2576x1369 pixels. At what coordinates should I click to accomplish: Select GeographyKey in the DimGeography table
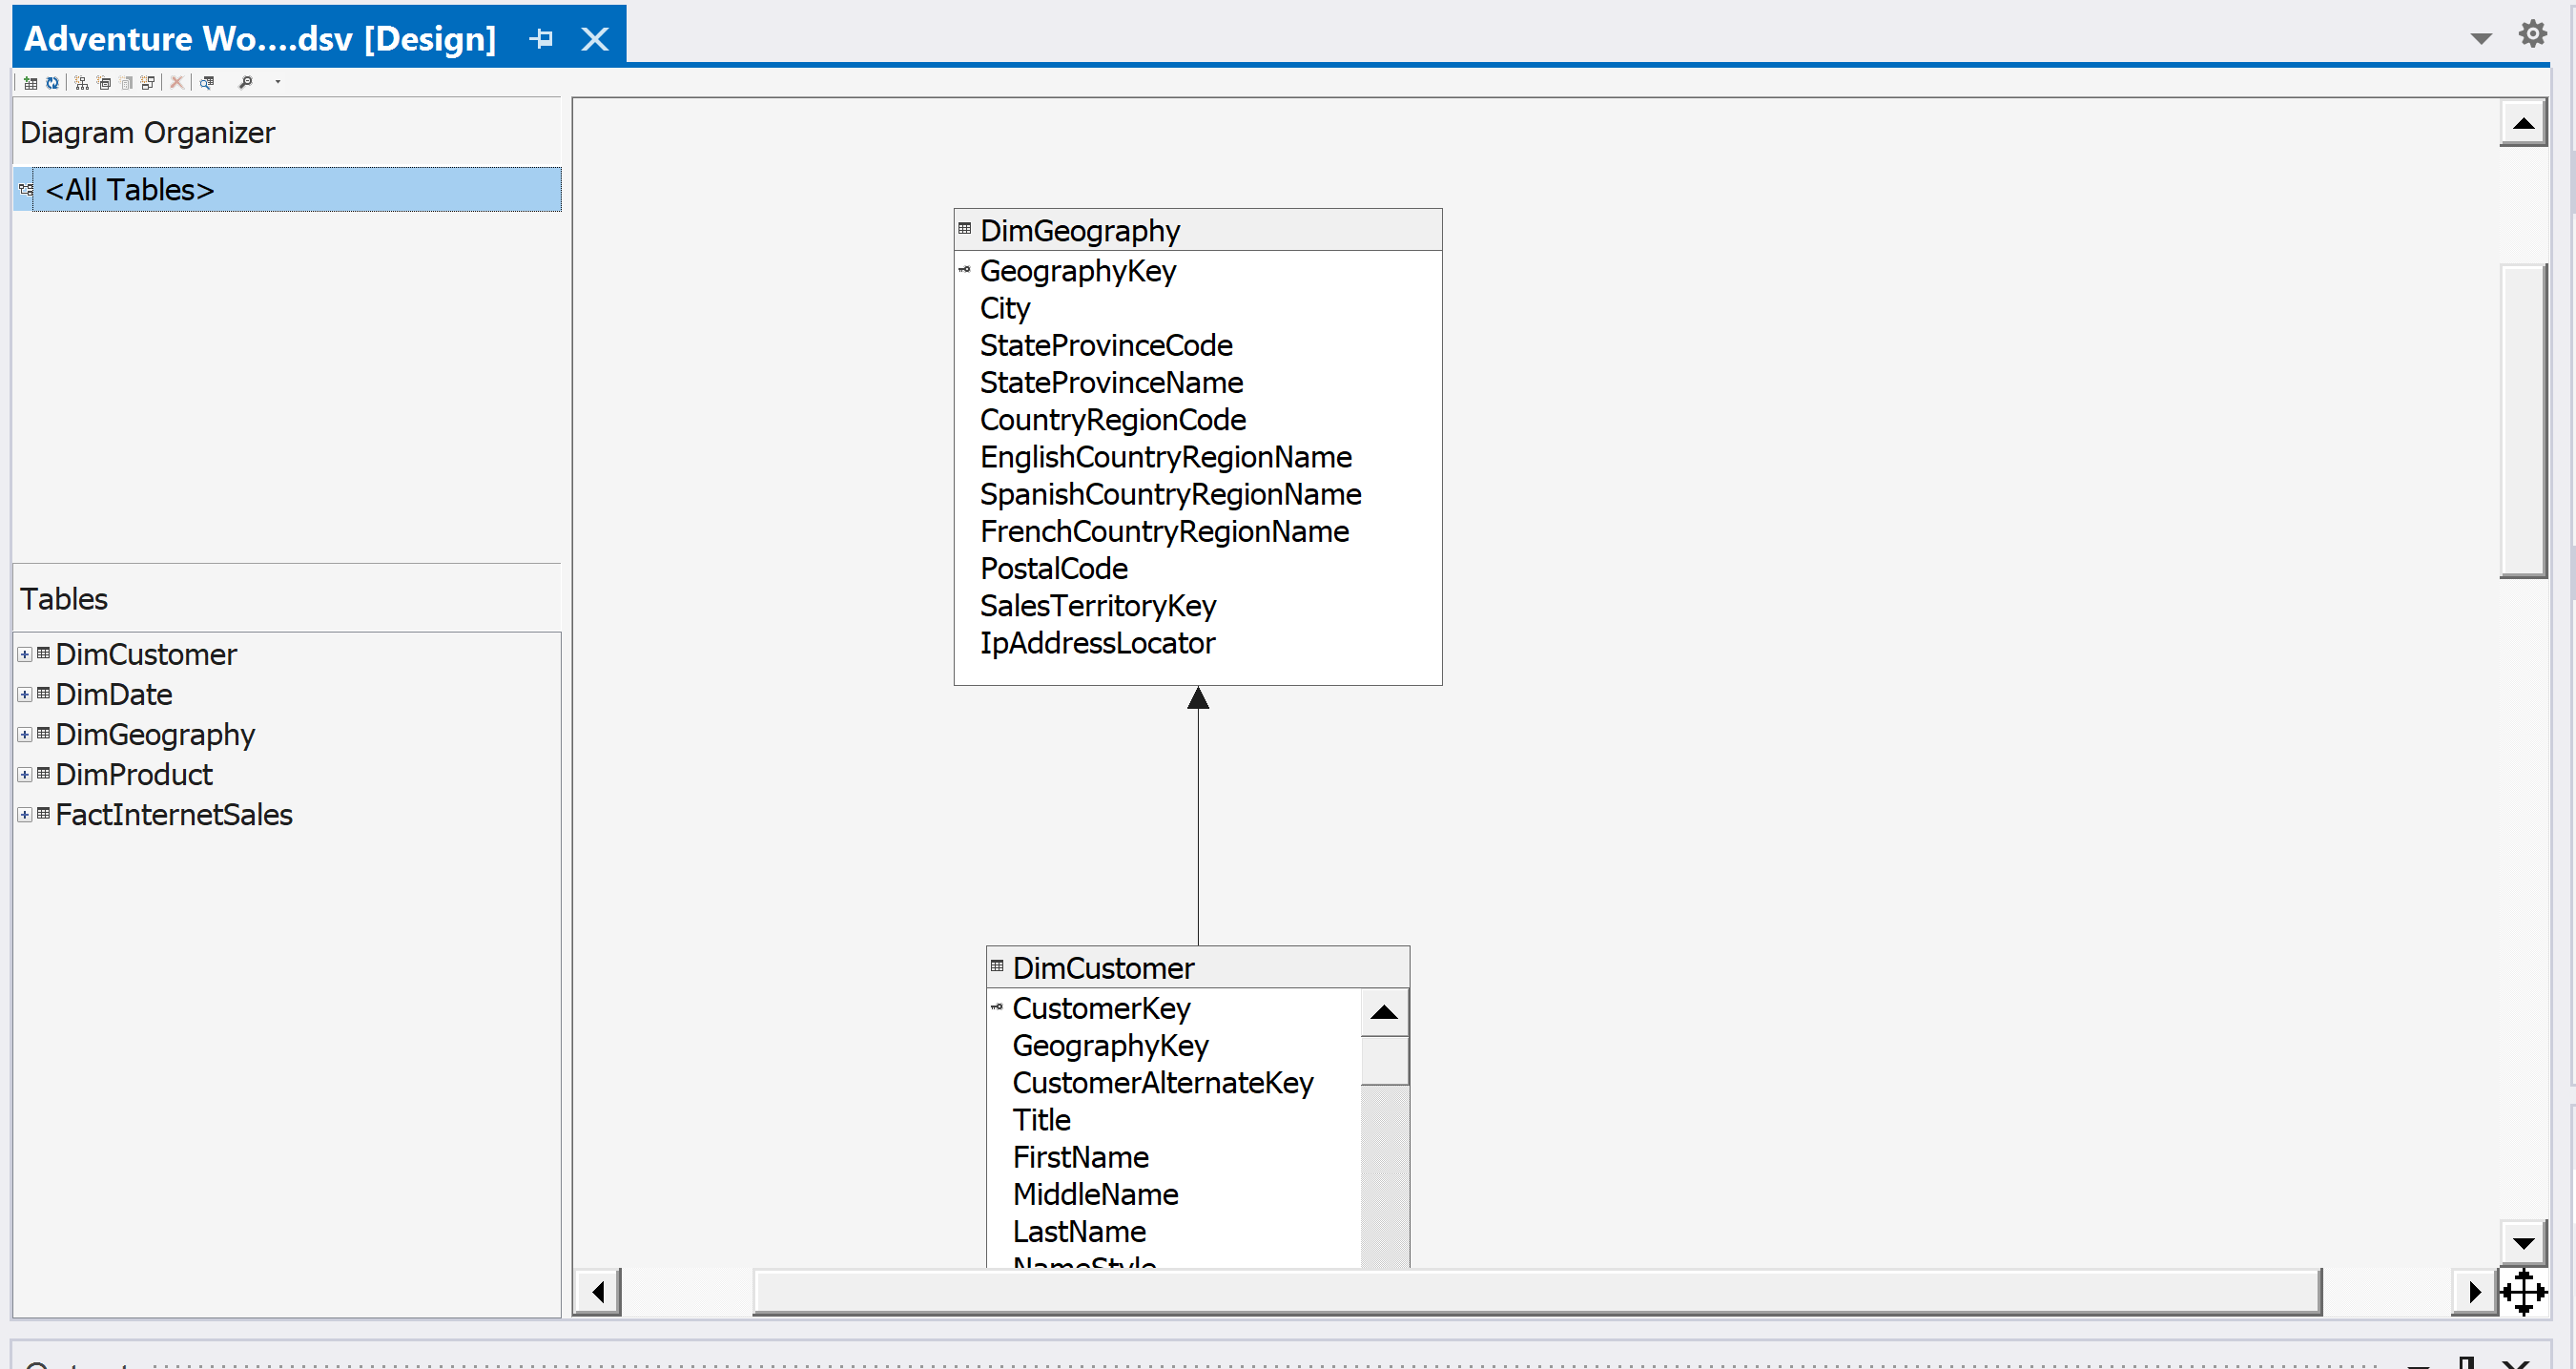pos(1077,270)
